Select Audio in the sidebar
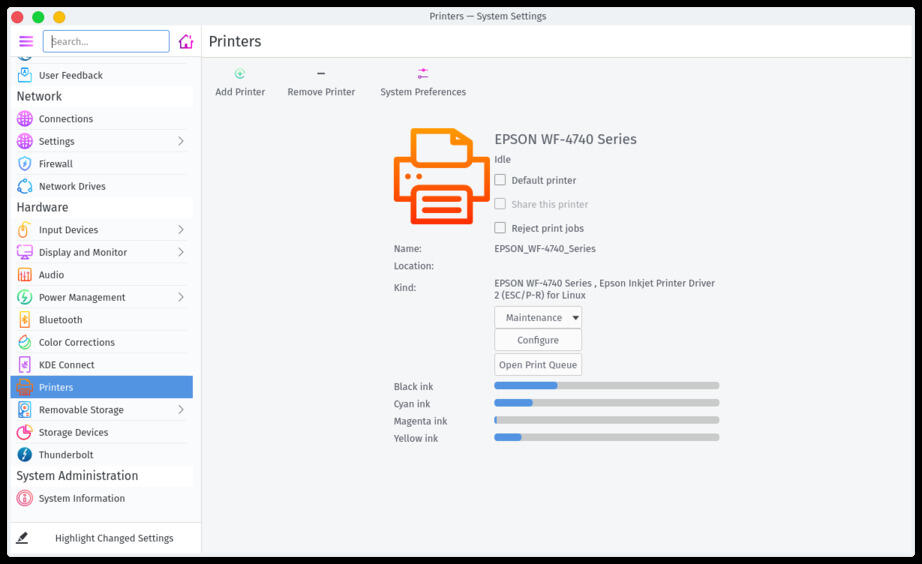Image resolution: width=922 pixels, height=564 pixels. (102, 275)
